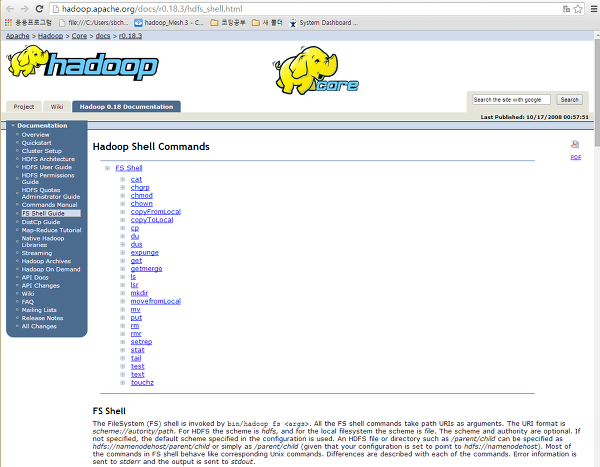Open Overview in the sidebar

tap(36, 135)
